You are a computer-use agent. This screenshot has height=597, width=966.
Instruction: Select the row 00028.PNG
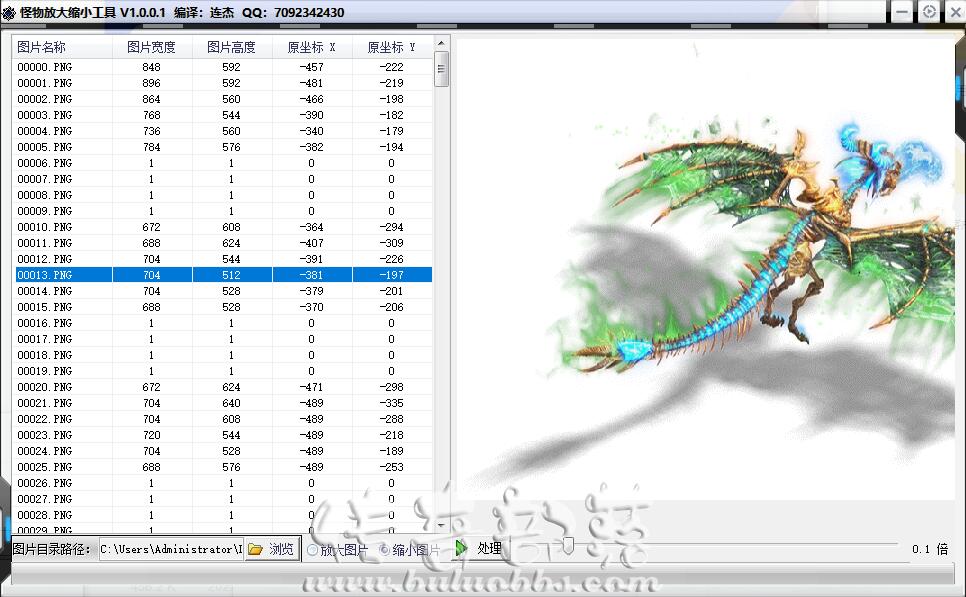[x=222, y=516]
